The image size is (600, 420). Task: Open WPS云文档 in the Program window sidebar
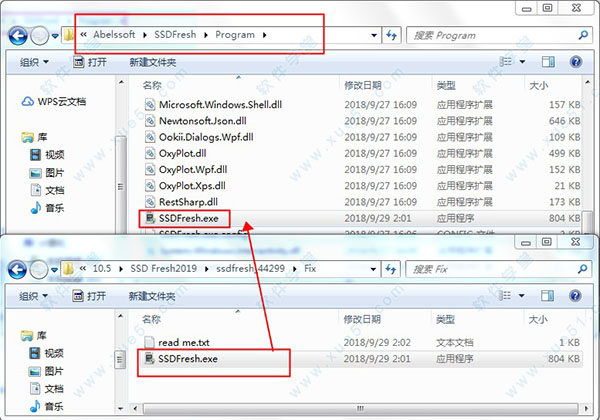[60, 101]
